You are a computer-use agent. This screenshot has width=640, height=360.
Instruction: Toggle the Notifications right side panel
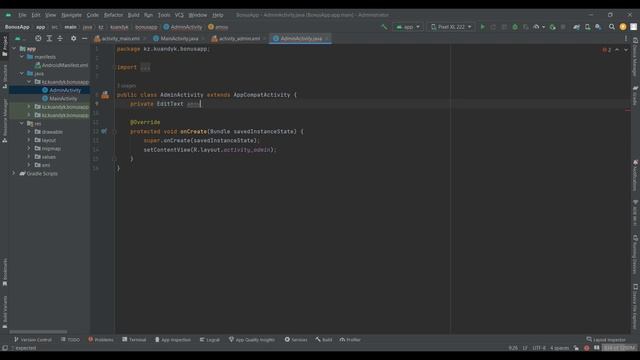point(635,175)
